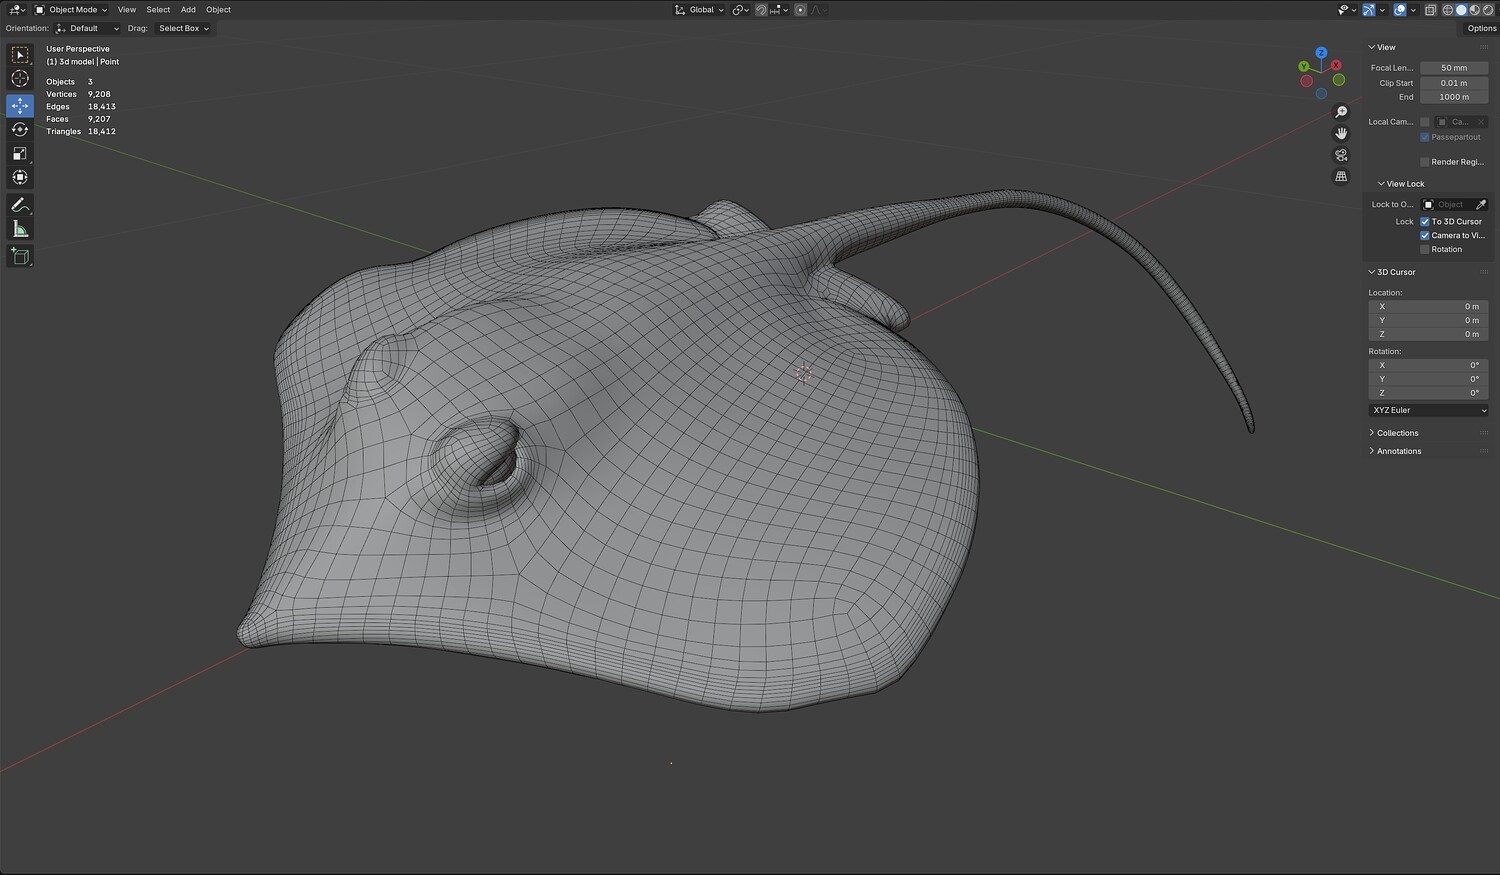Click the hand pan-view icon

pyautogui.click(x=1341, y=133)
